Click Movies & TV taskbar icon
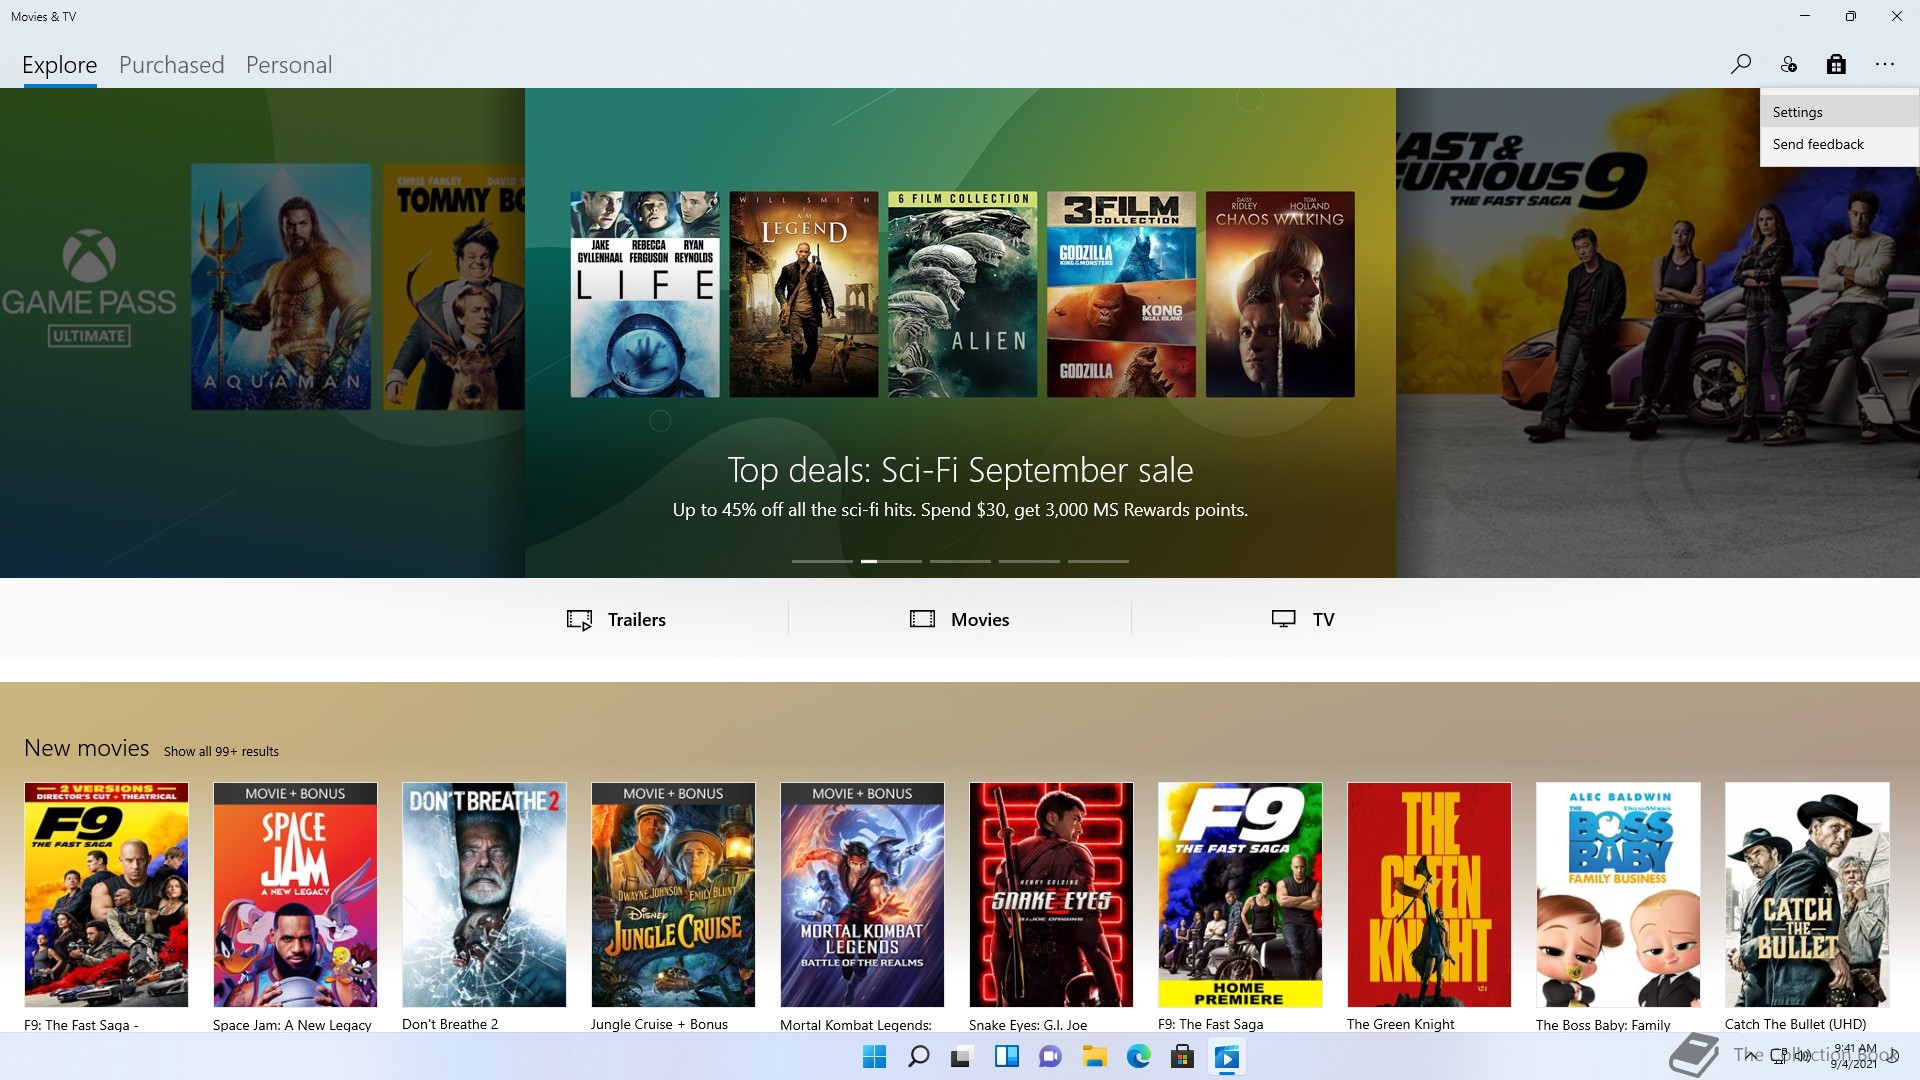The height and width of the screenshot is (1080, 1920). 1226,1057
